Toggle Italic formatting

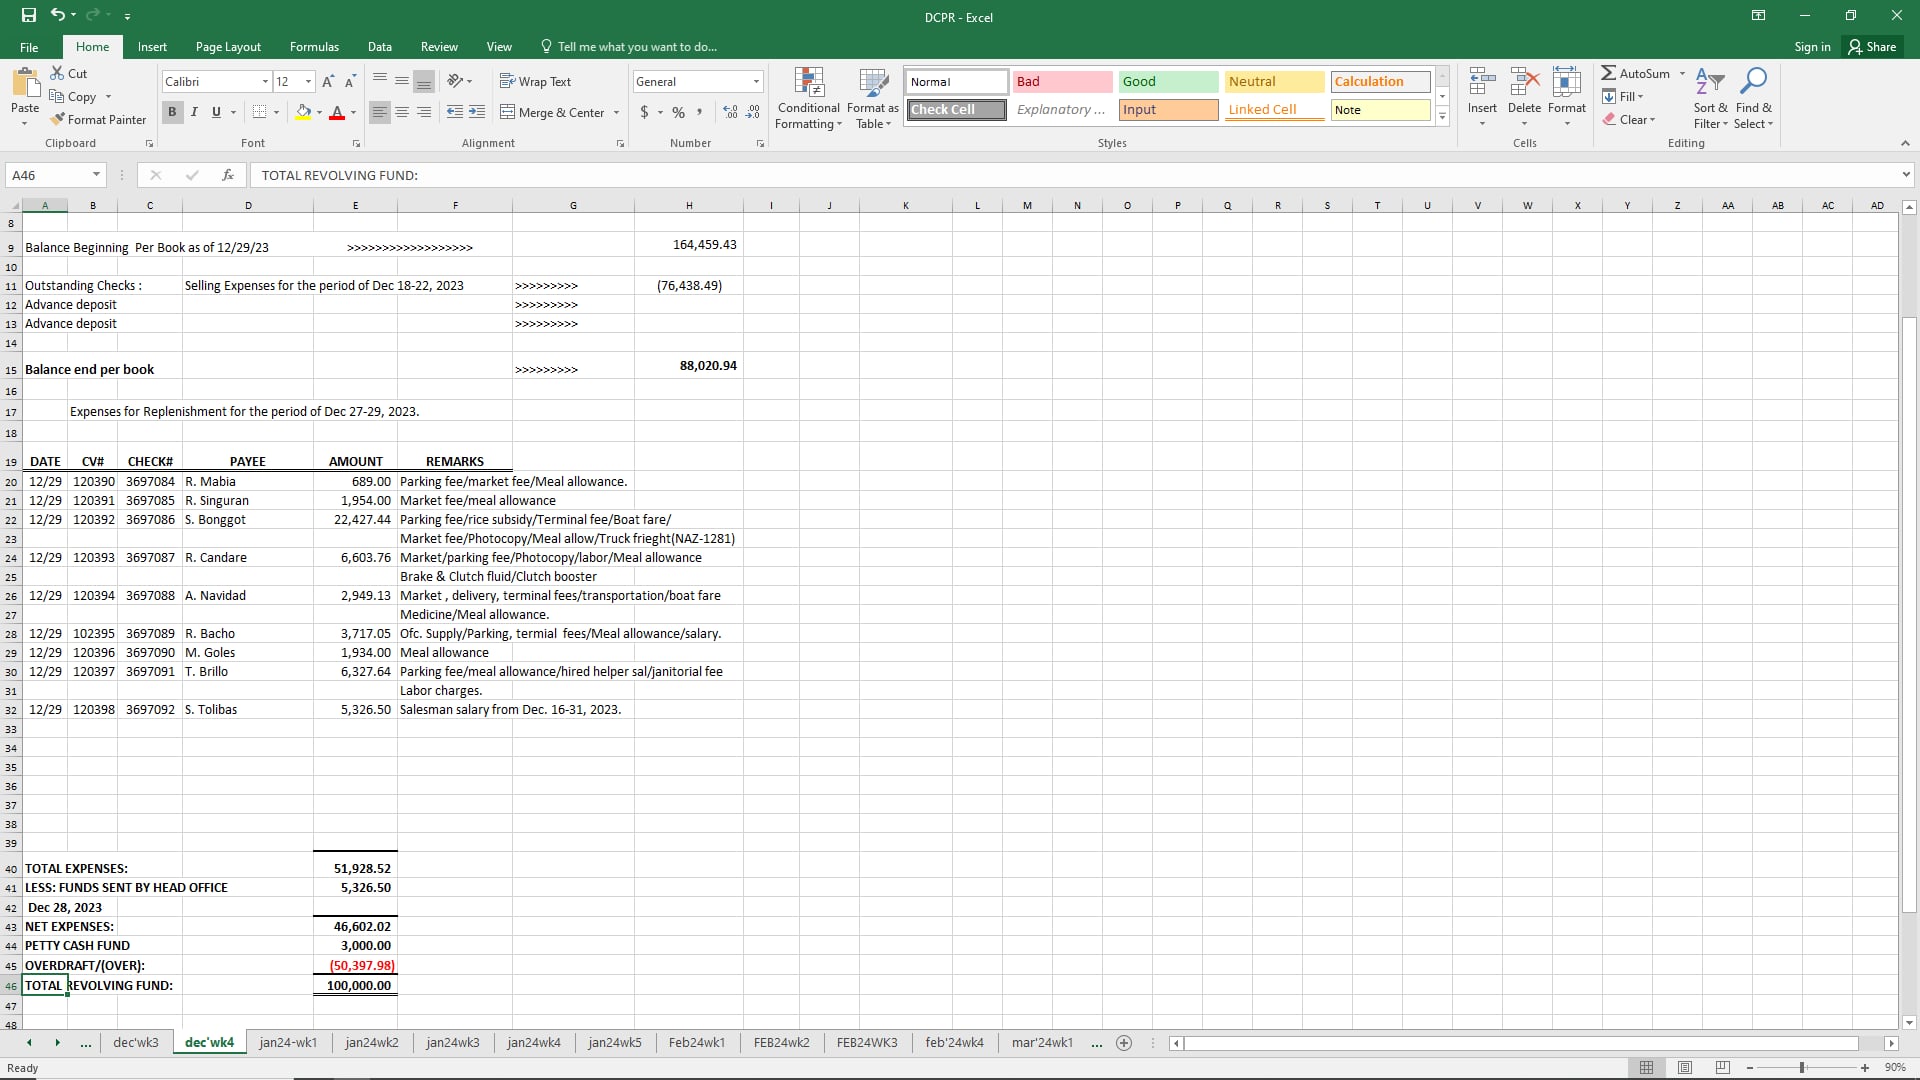click(x=194, y=112)
